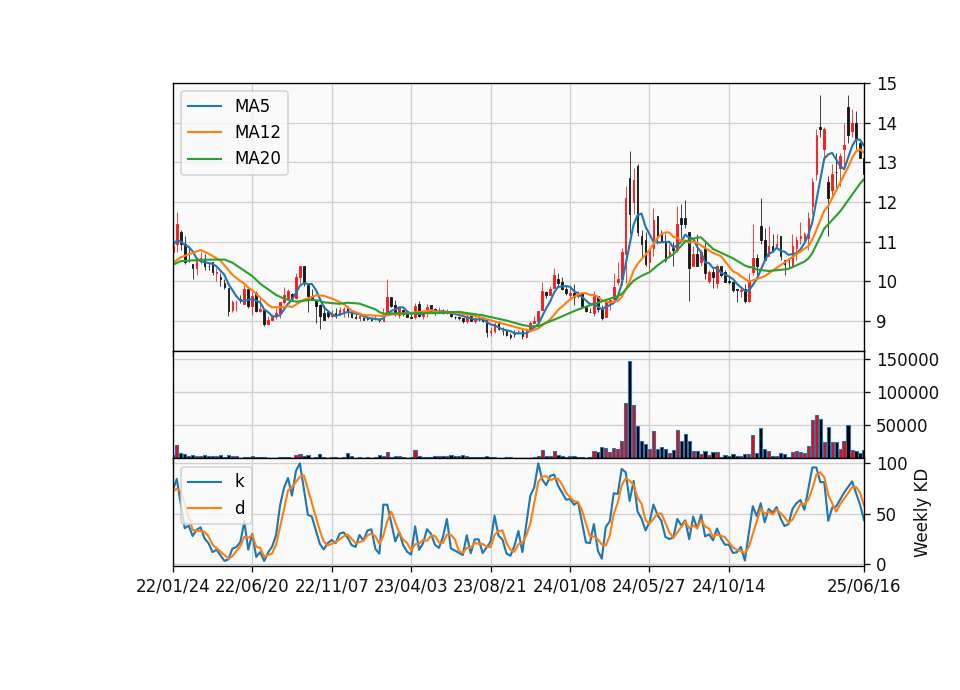Click price axis value 15
The height and width of the screenshot is (690, 960).
(887, 84)
